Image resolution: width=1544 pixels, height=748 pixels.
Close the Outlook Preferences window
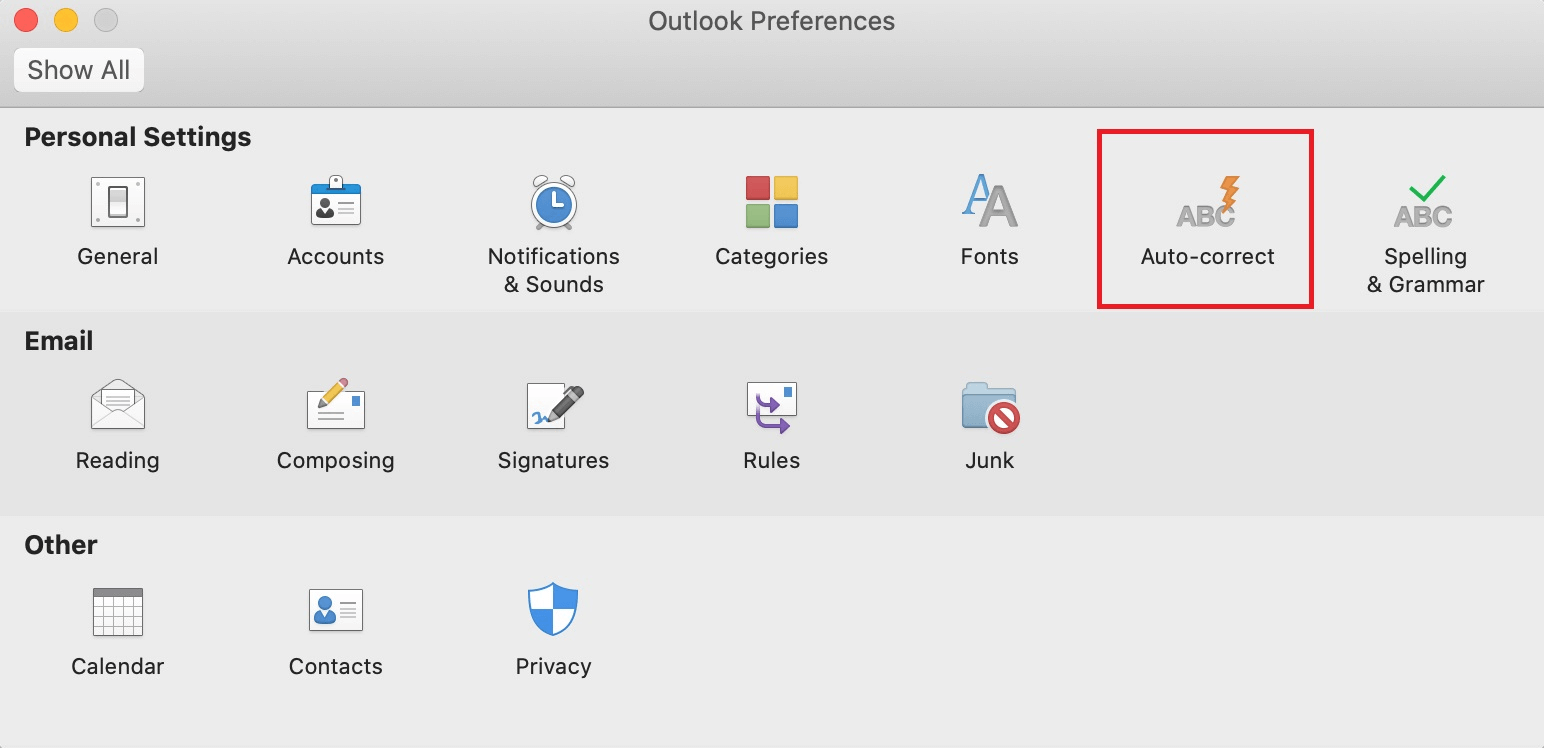[25, 20]
